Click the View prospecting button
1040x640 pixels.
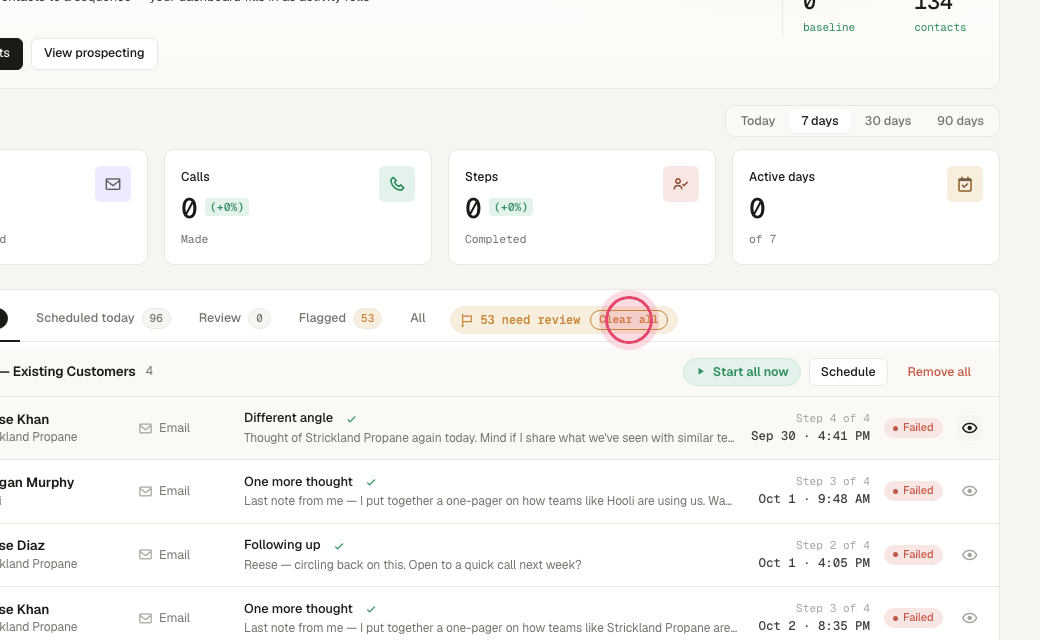(x=94, y=54)
